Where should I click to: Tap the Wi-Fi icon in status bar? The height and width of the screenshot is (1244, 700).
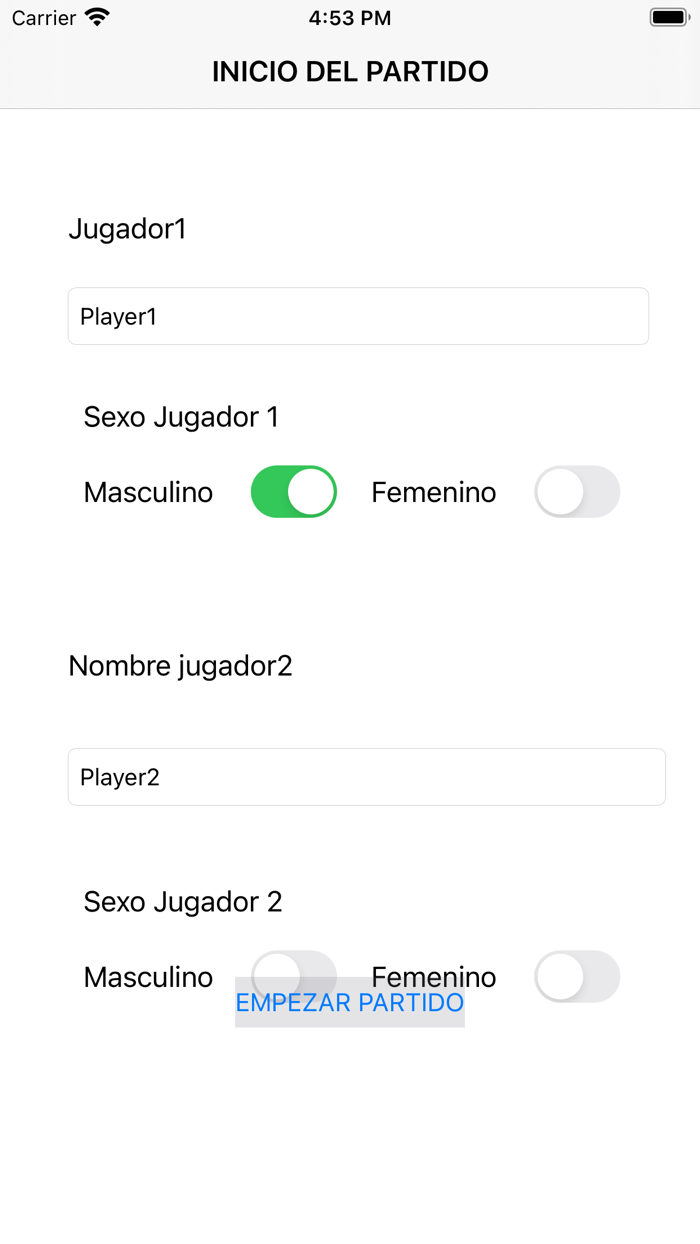97,17
